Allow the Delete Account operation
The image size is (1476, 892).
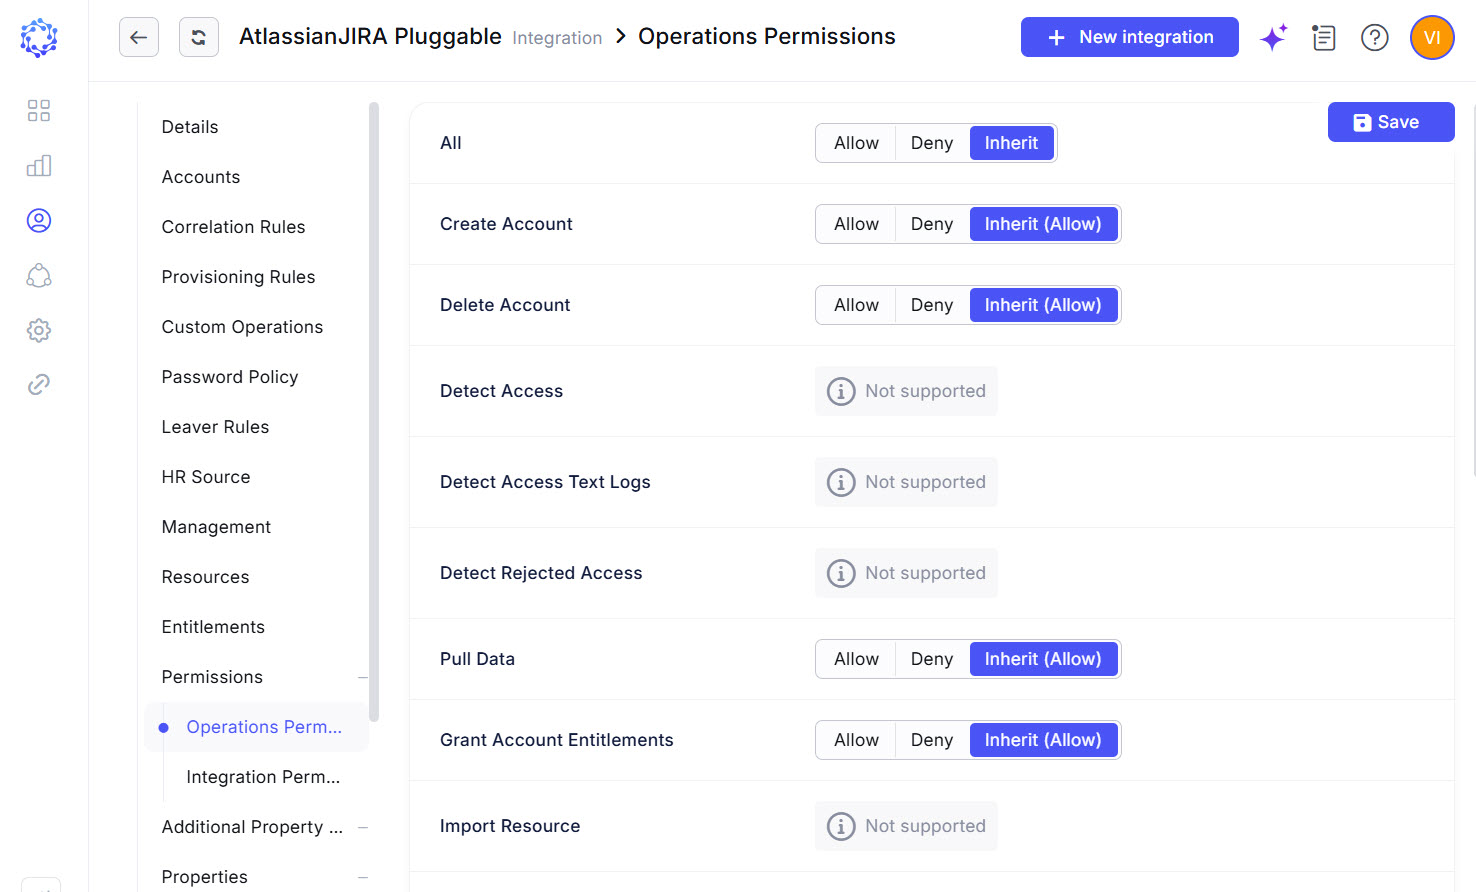coord(856,305)
